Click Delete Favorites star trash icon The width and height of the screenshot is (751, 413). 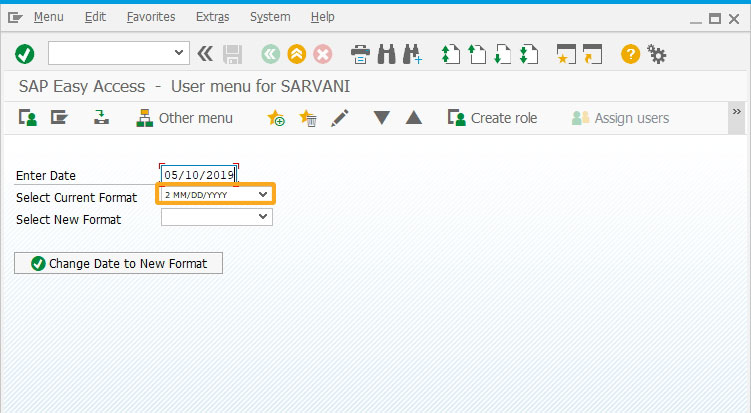click(307, 118)
